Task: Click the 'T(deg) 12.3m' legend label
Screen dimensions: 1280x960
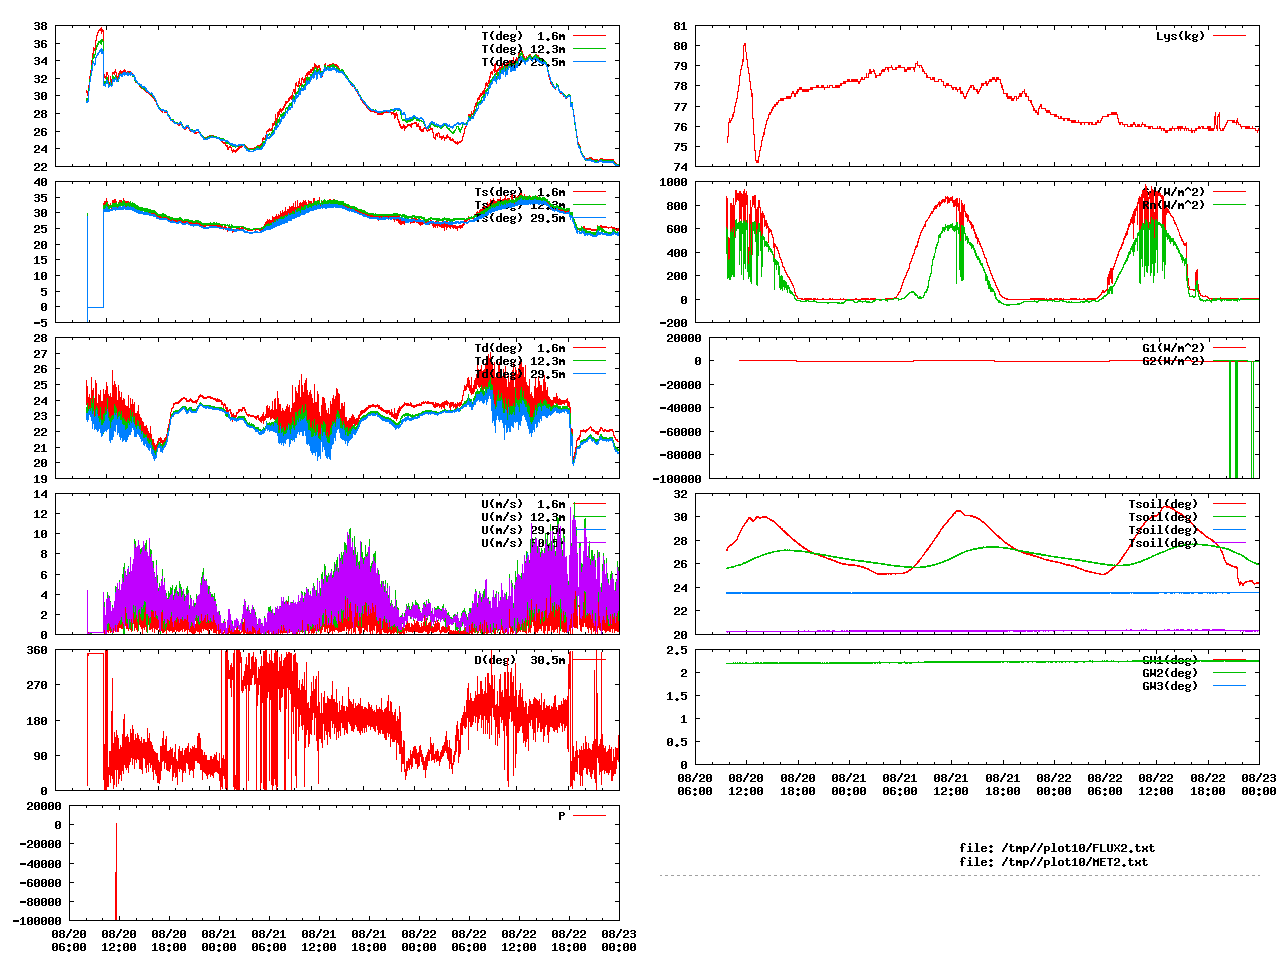Action: coord(523,49)
